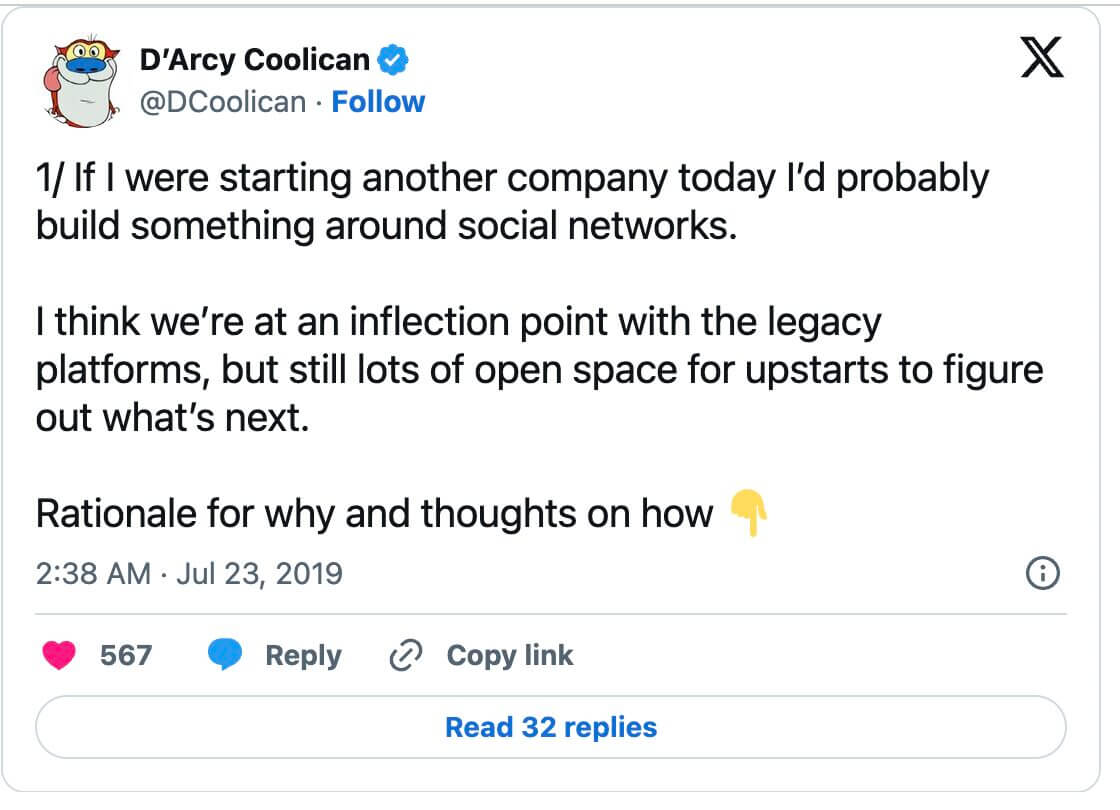Click the 'Rationale for why' sentence

click(x=373, y=514)
